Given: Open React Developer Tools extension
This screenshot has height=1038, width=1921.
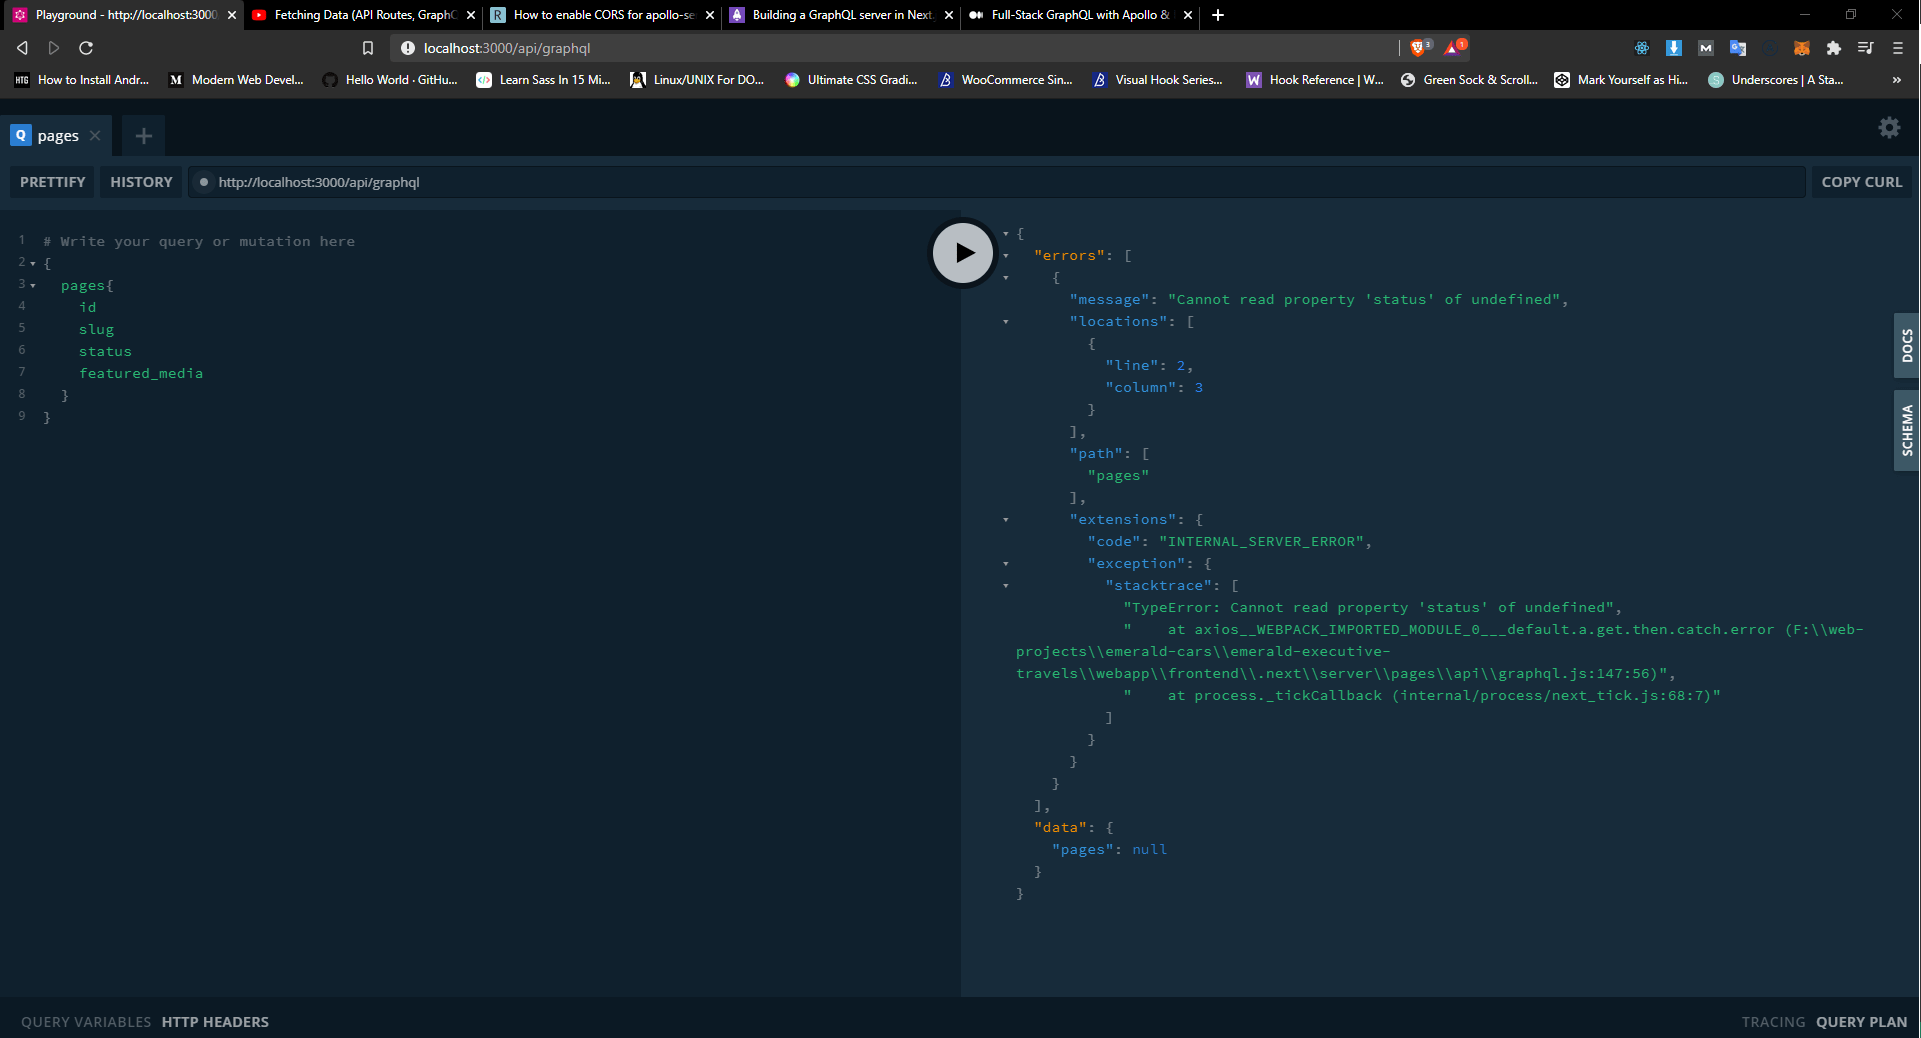Looking at the screenshot, I should pyautogui.click(x=1642, y=48).
